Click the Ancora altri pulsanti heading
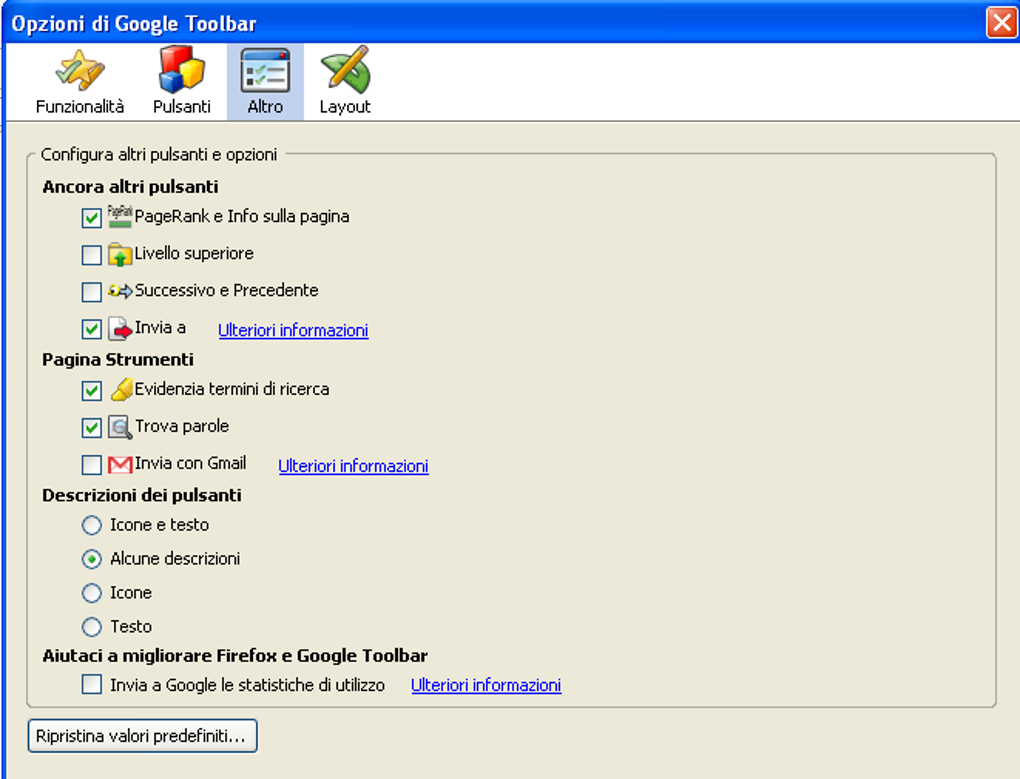Screen dimensions: 1020x779 coord(130,187)
